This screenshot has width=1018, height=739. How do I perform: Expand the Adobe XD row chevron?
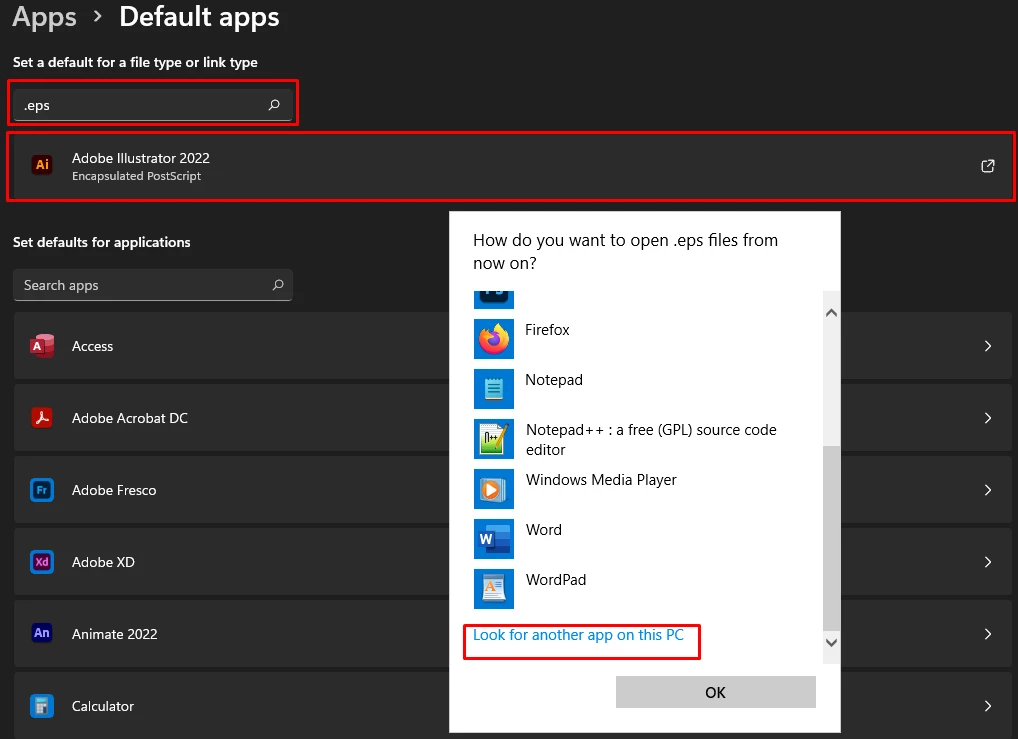pos(987,562)
